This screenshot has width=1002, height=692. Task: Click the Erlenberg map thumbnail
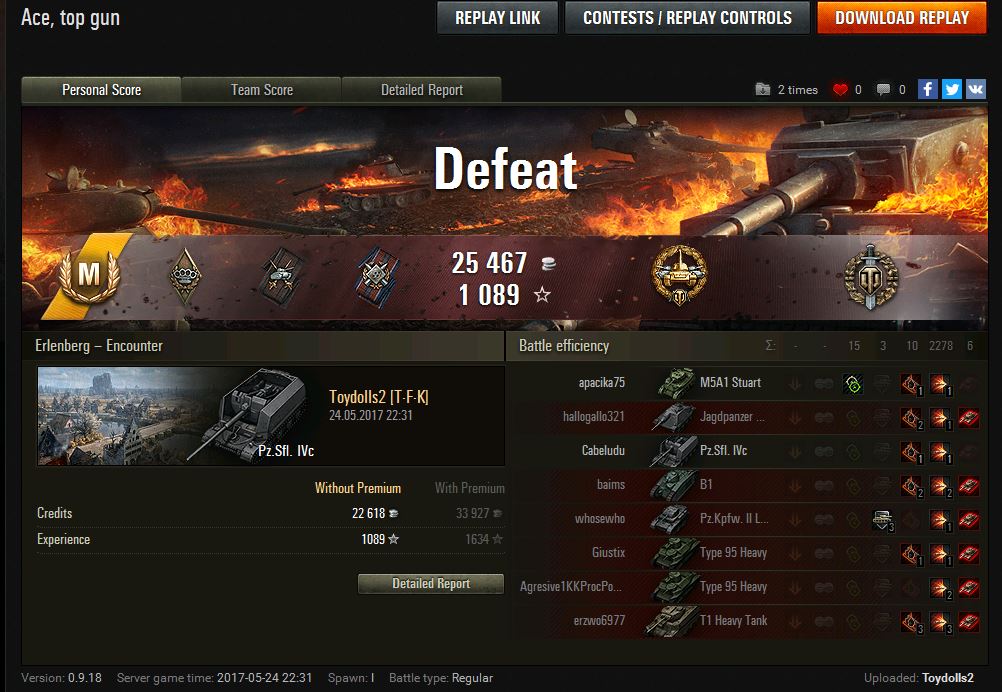[121, 416]
